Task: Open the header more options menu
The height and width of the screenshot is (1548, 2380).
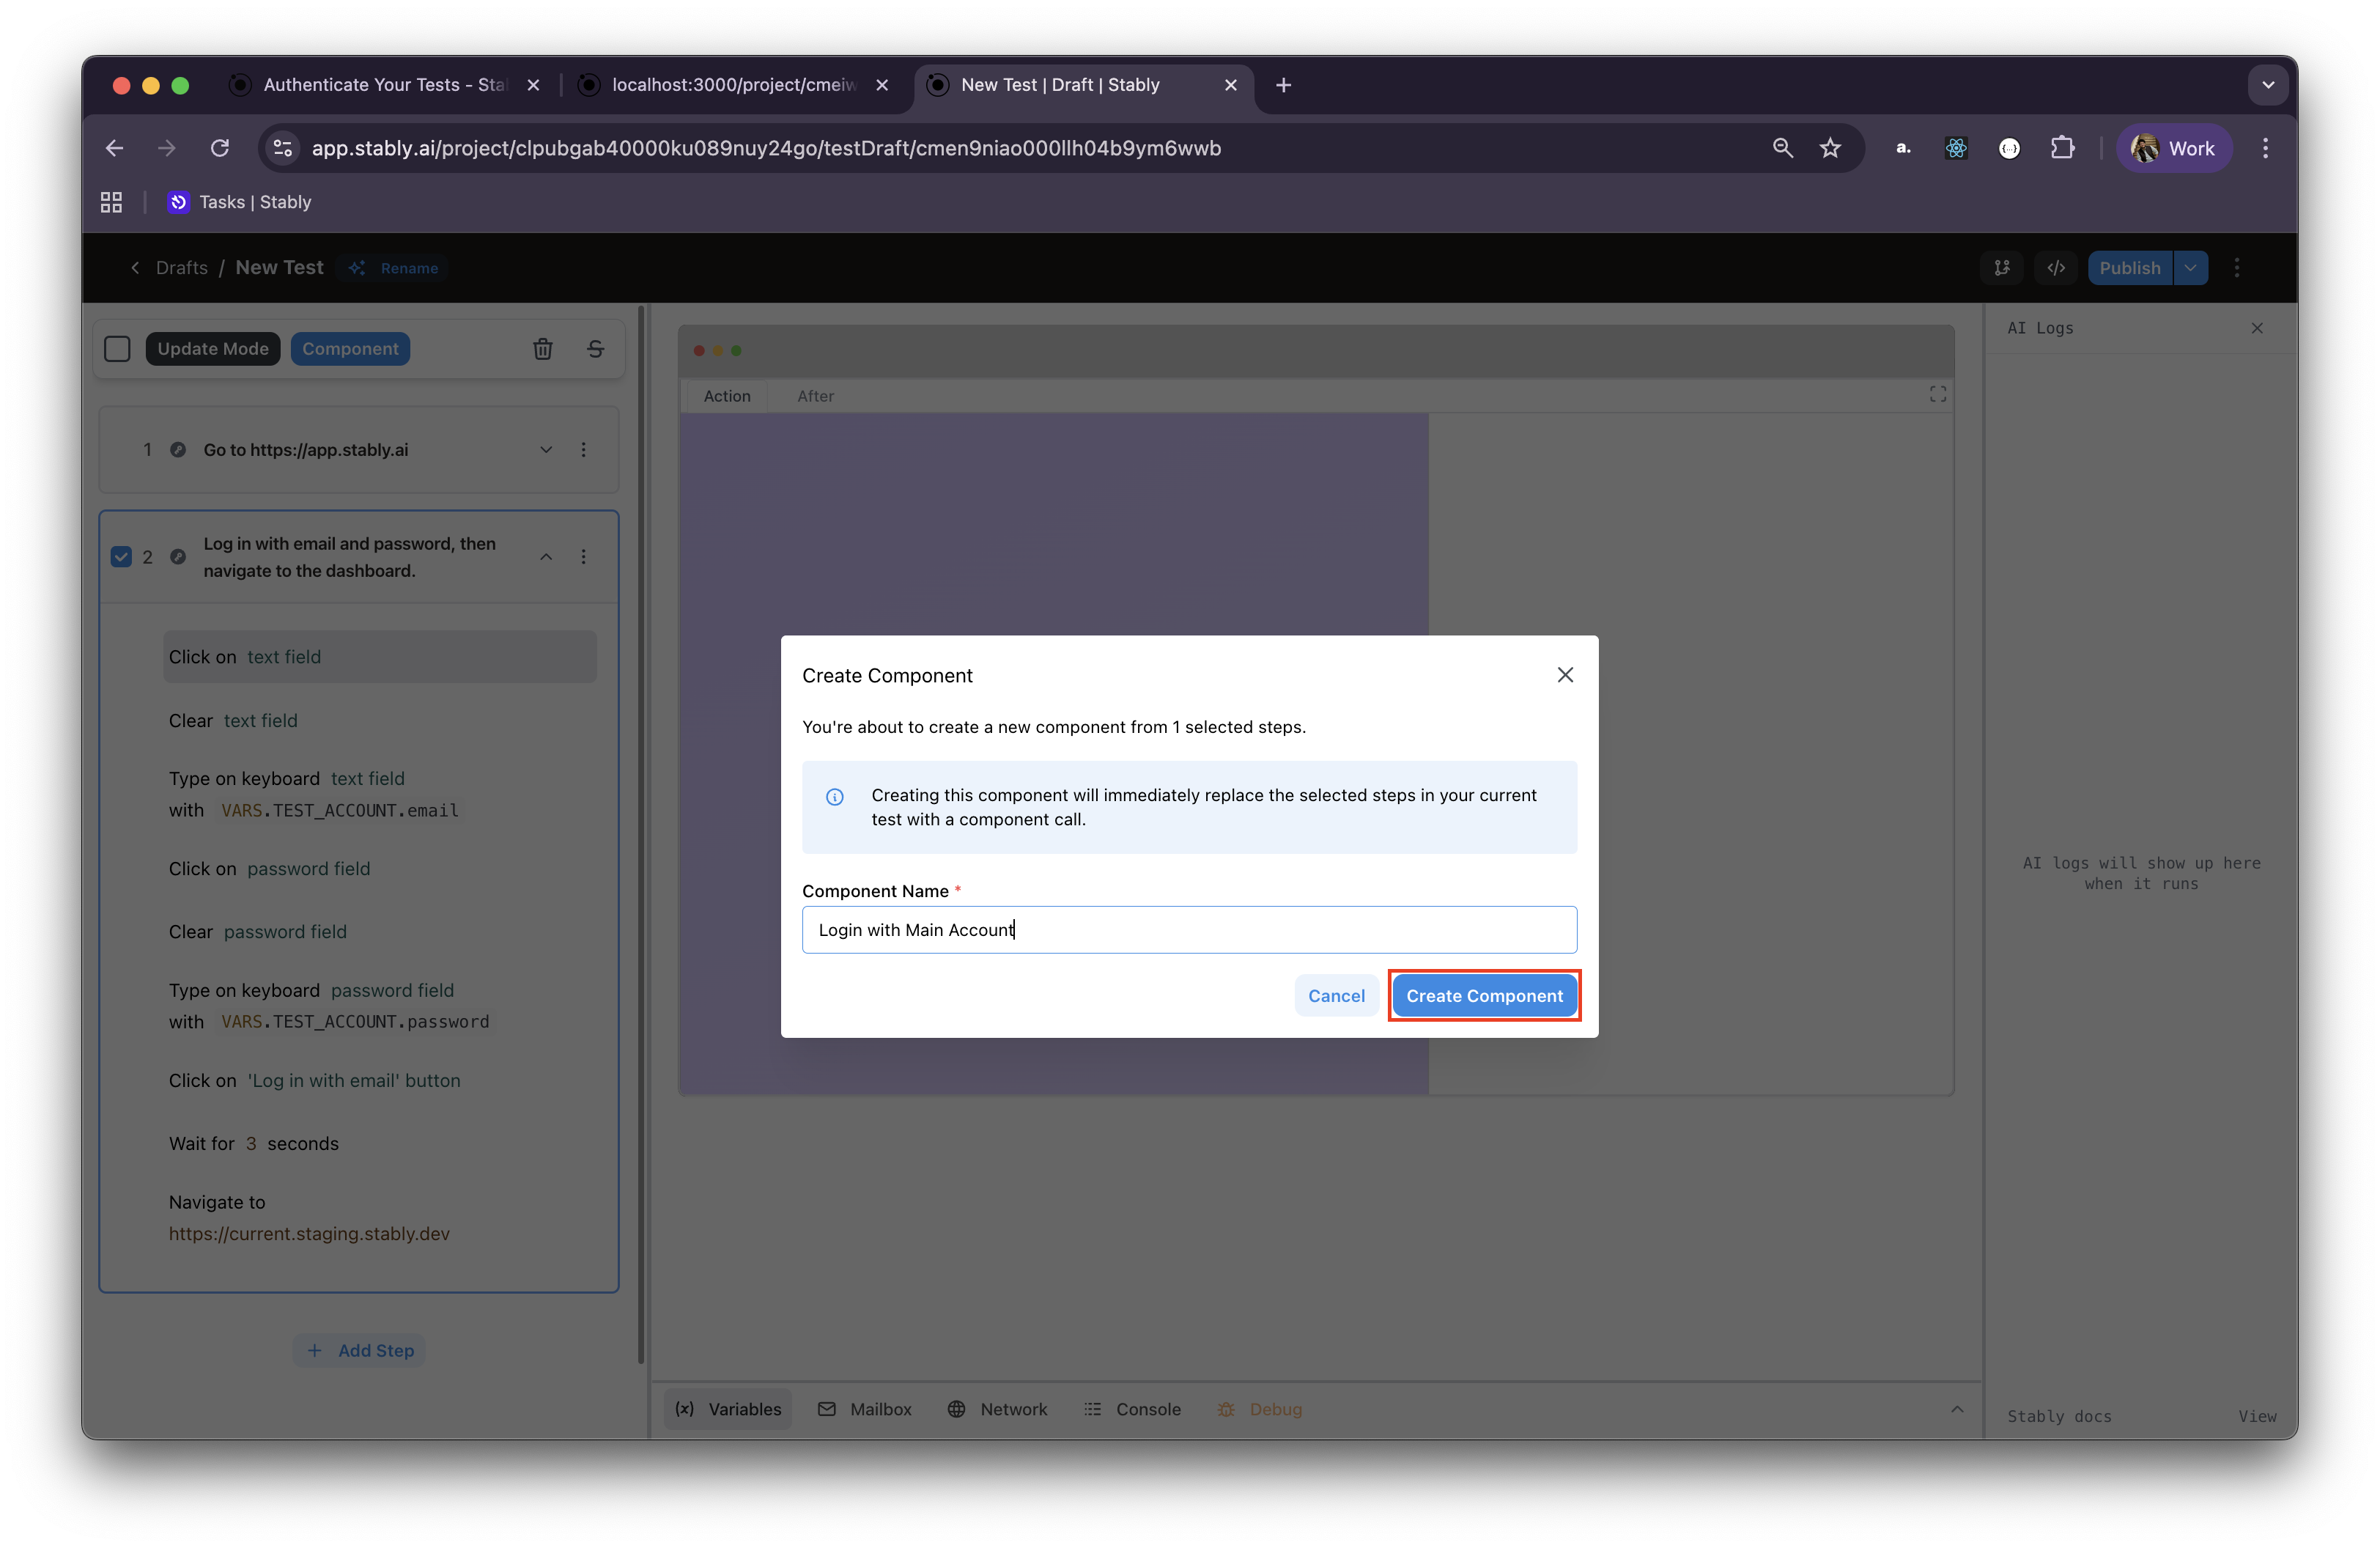Action: pos(2236,267)
